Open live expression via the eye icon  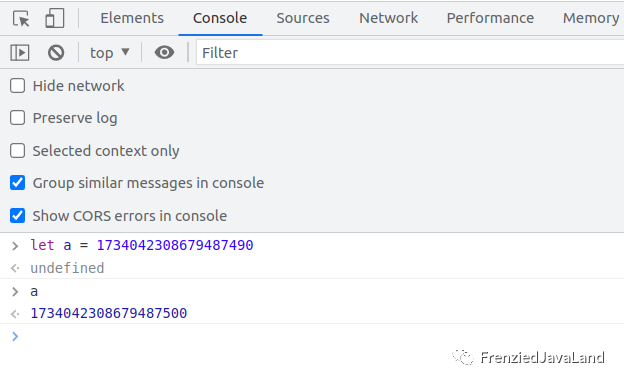pyautogui.click(x=164, y=52)
